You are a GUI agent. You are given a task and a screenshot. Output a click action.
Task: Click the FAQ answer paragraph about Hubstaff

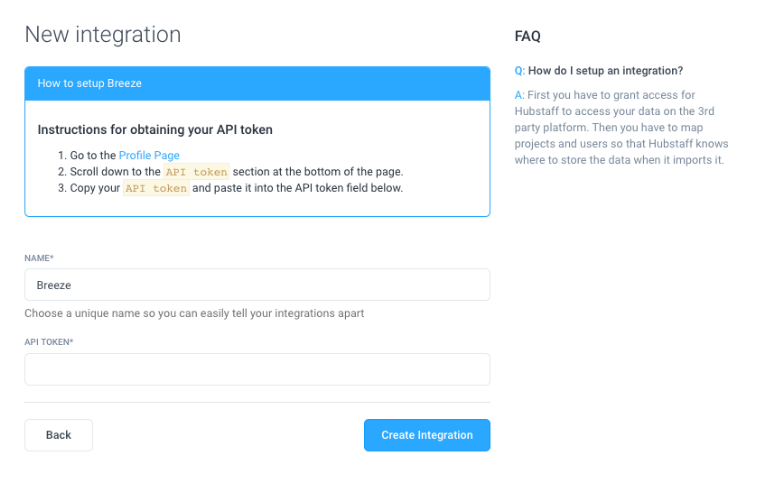623,127
